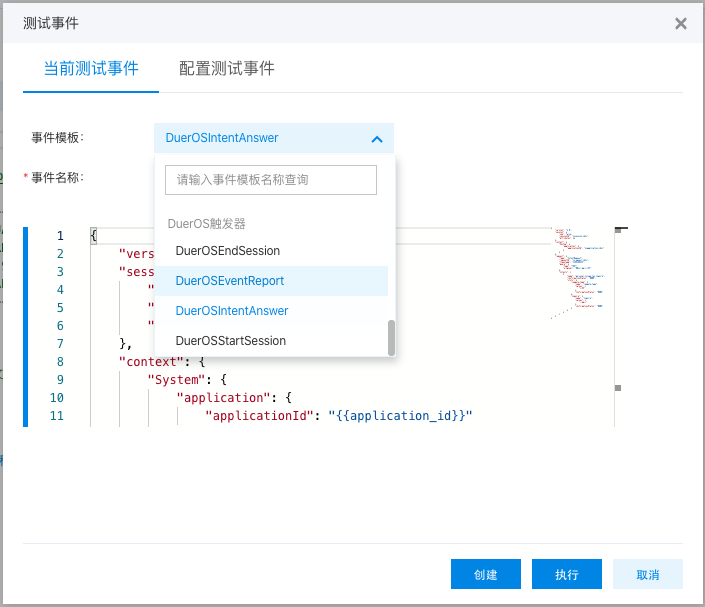Collapse the 事件模板 dropdown chevron

click(377, 139)
